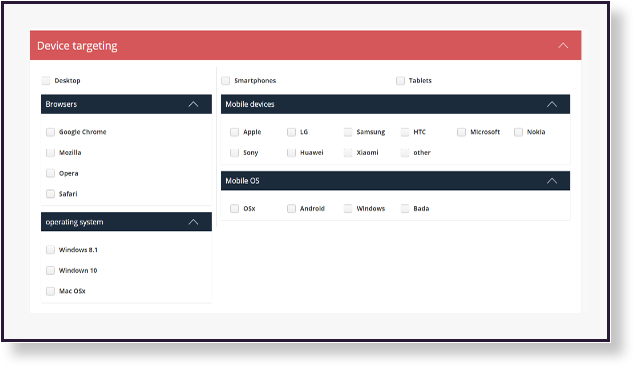Collapse the Mobile OS panel chevron
The height and width of the screenshot is (366, 634).
[x=552, y=181]
